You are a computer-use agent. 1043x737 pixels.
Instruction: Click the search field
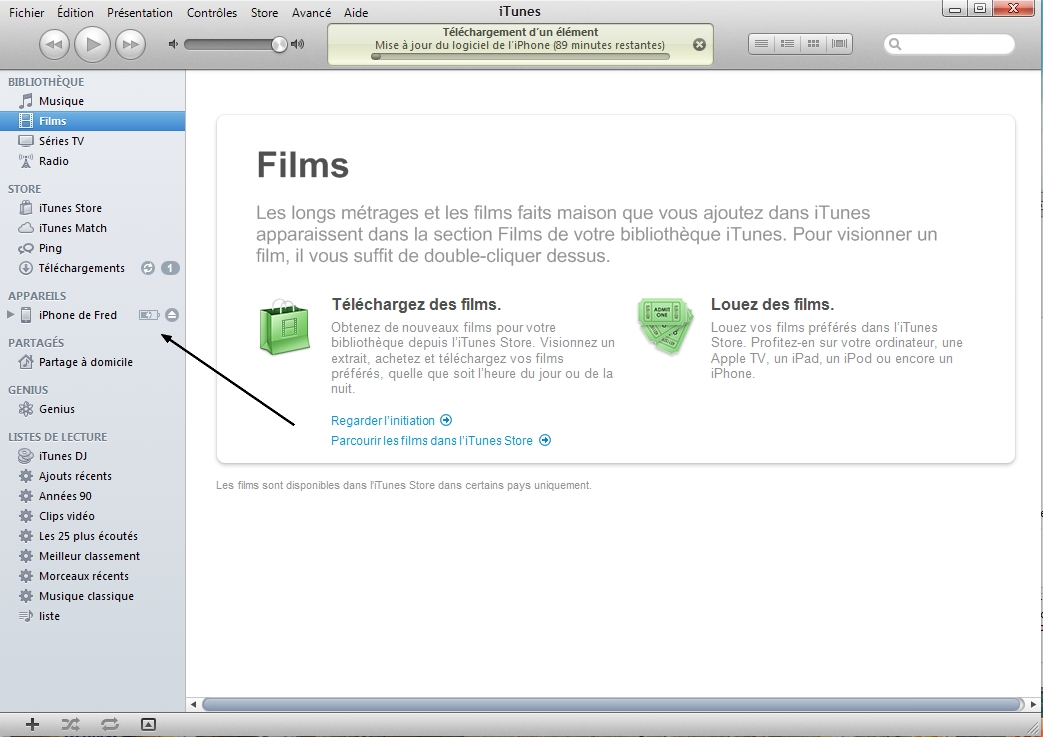949,45
